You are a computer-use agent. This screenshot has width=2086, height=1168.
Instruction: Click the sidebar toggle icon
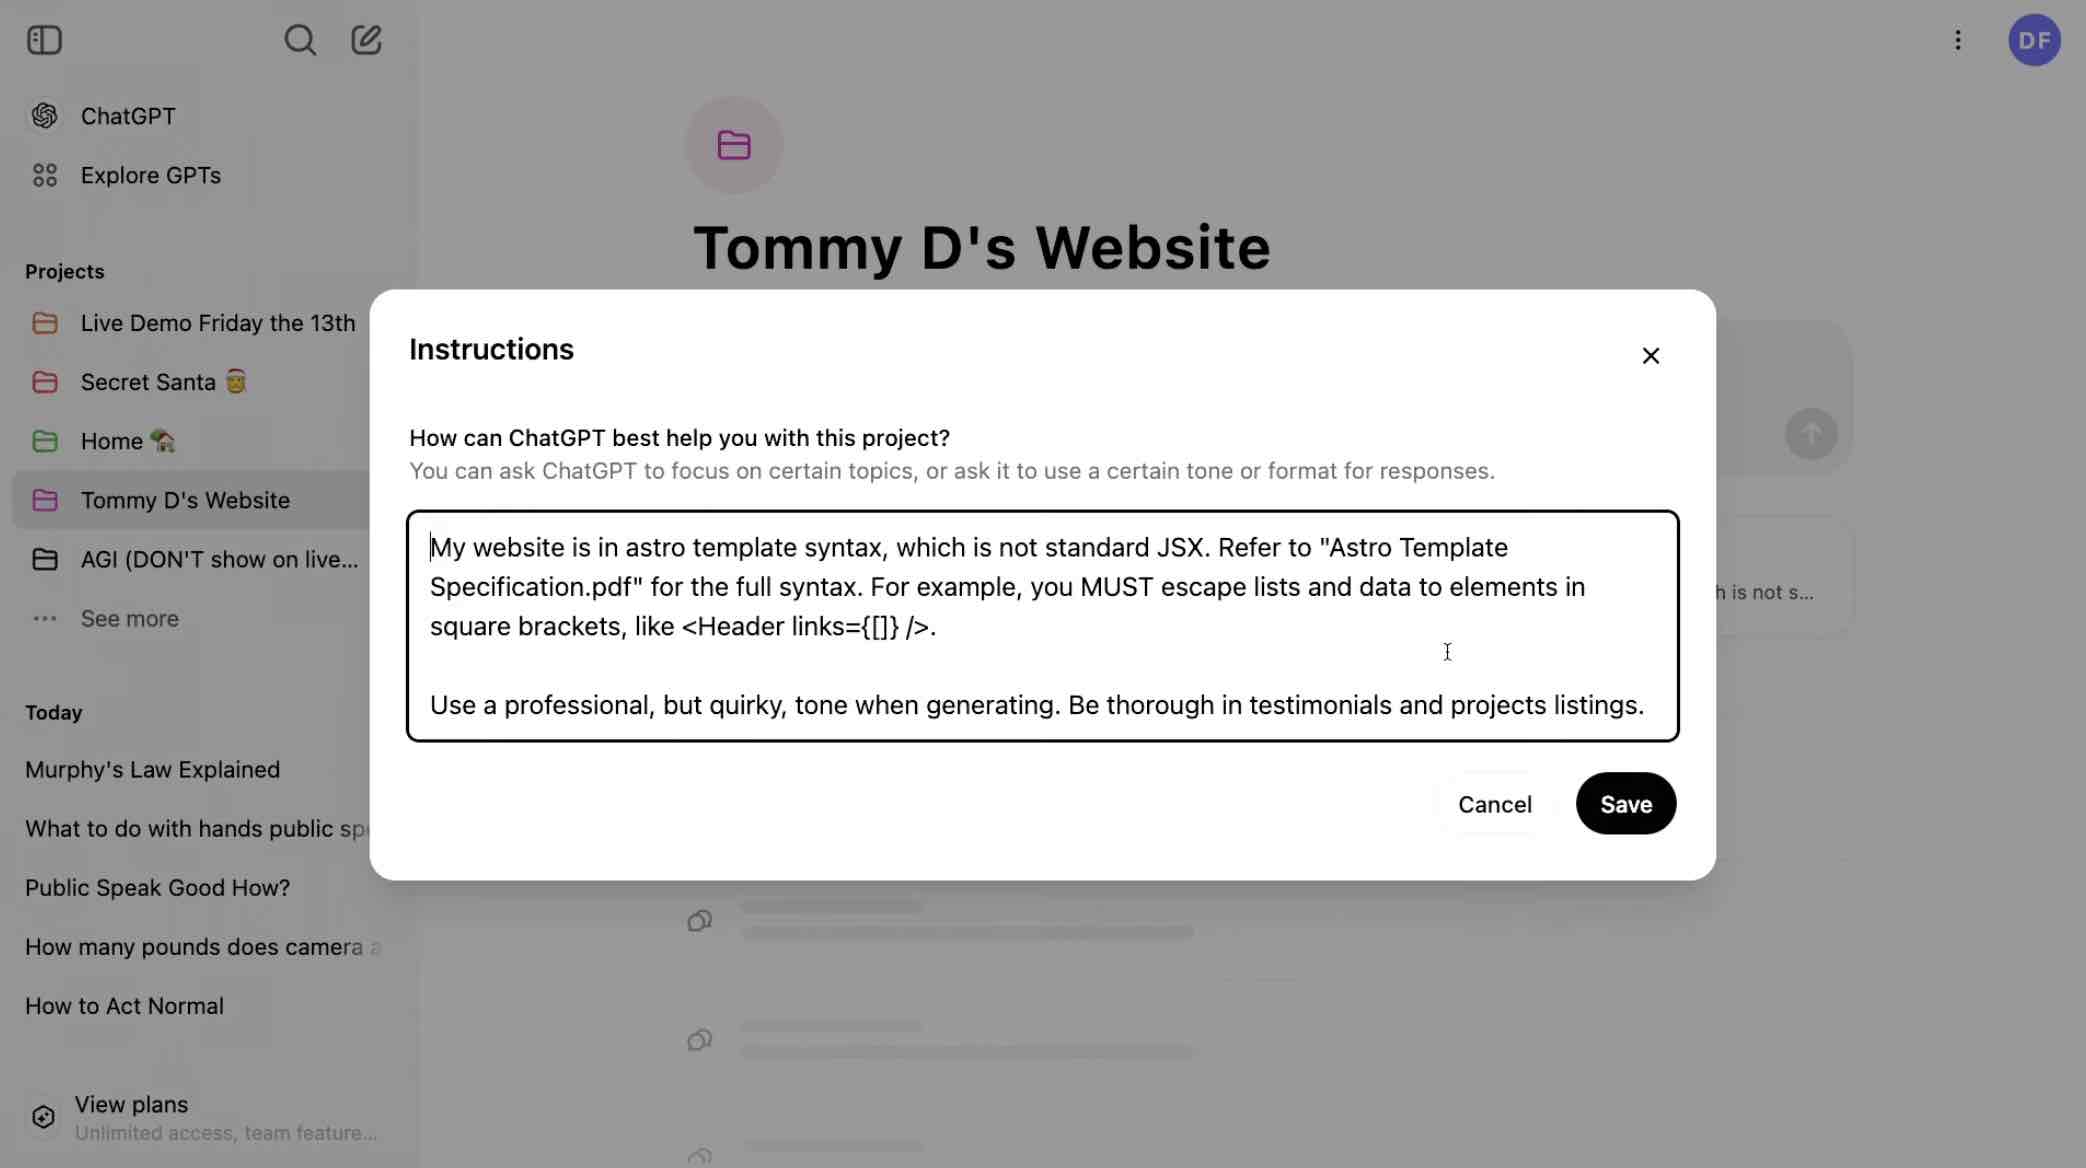(x=43, y=39)
